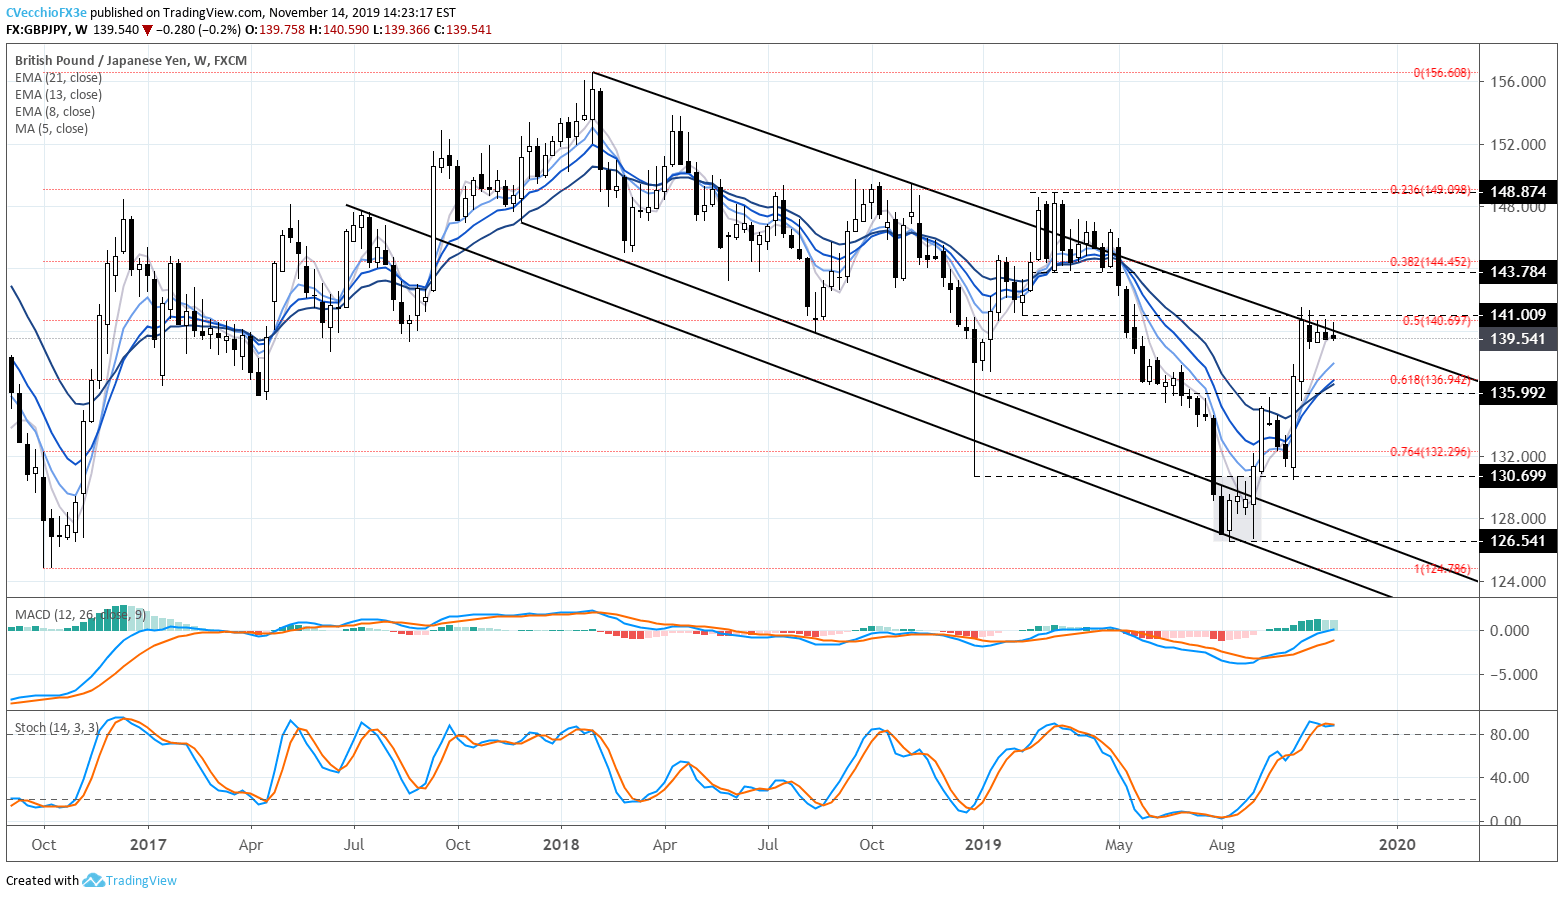Click the 0.382(144.452) Fibonacci label

tap(1430, 262)
